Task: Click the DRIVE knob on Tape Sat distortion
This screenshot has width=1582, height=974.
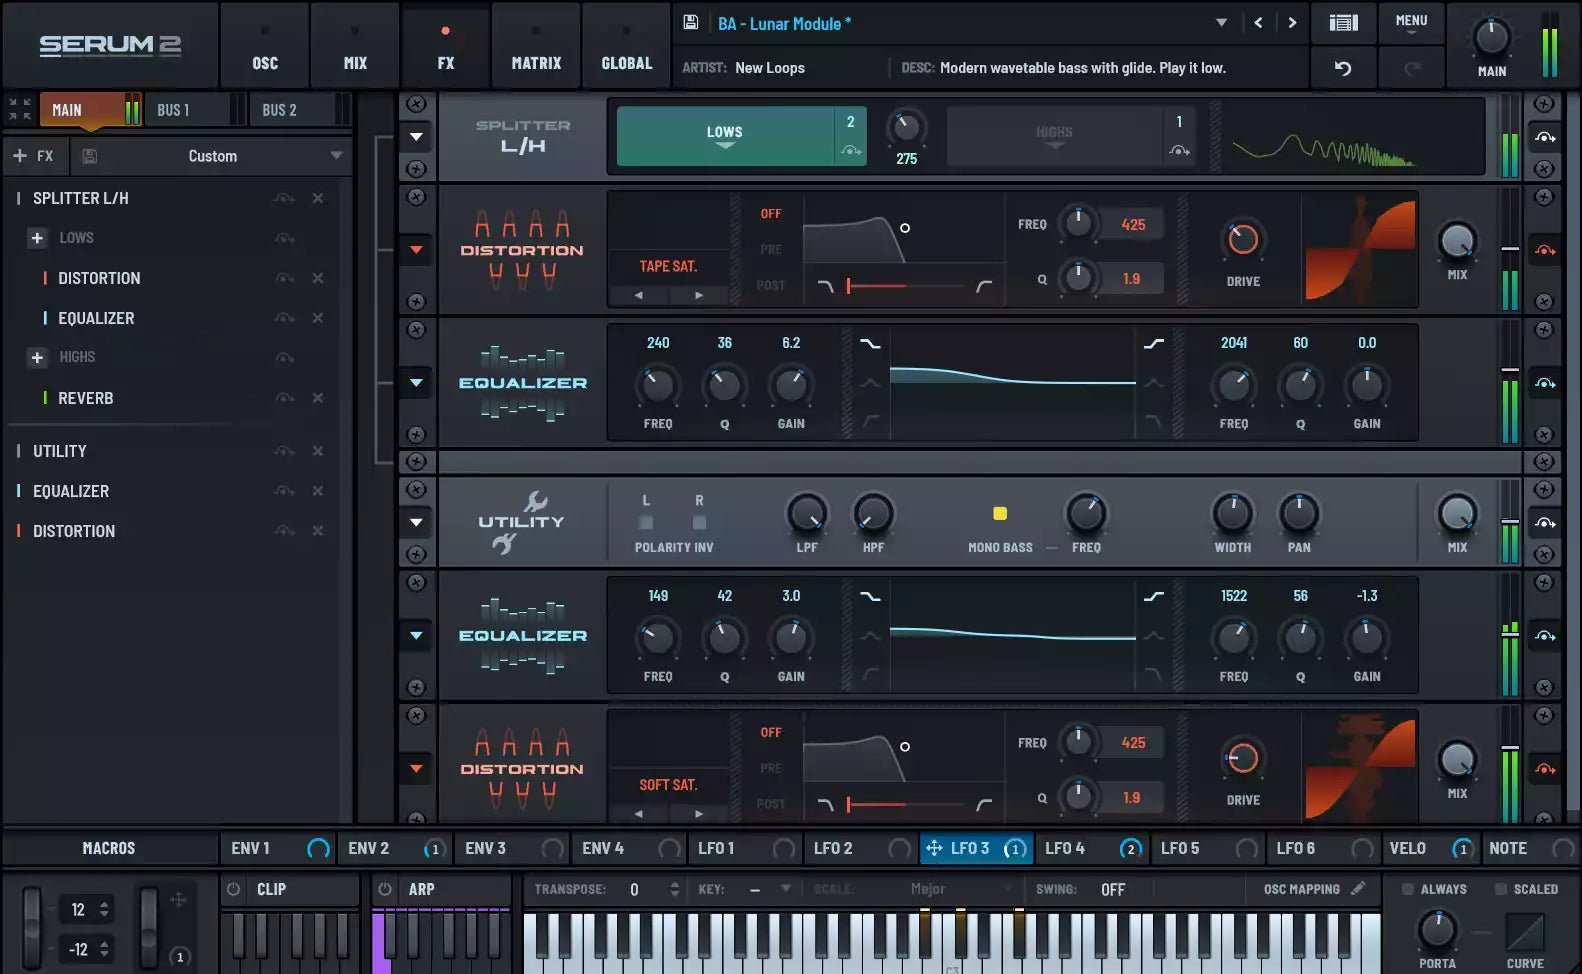Action: tap(1243, 240)
